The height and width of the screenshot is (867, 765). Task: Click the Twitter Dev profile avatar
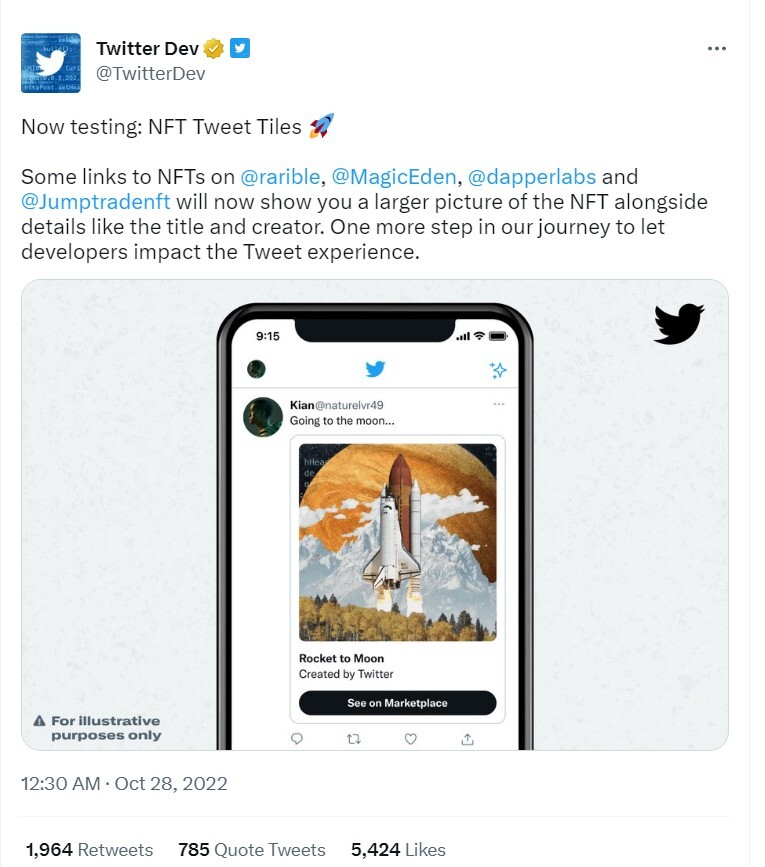click(x=51, y=62)
